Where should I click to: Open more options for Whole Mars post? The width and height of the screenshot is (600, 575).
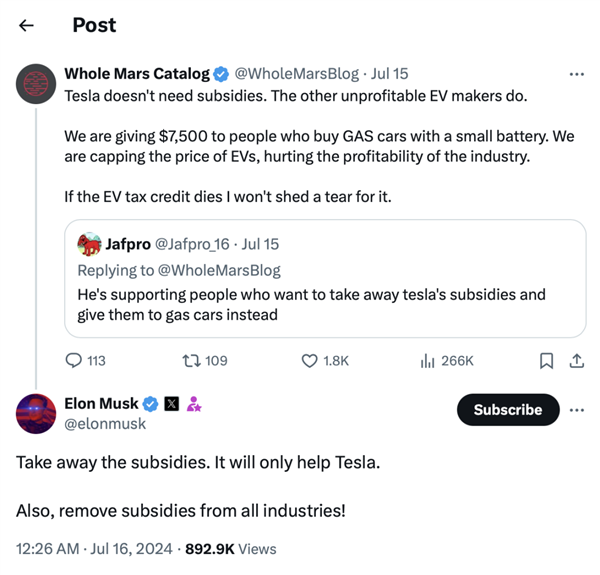tap(576, 74)
